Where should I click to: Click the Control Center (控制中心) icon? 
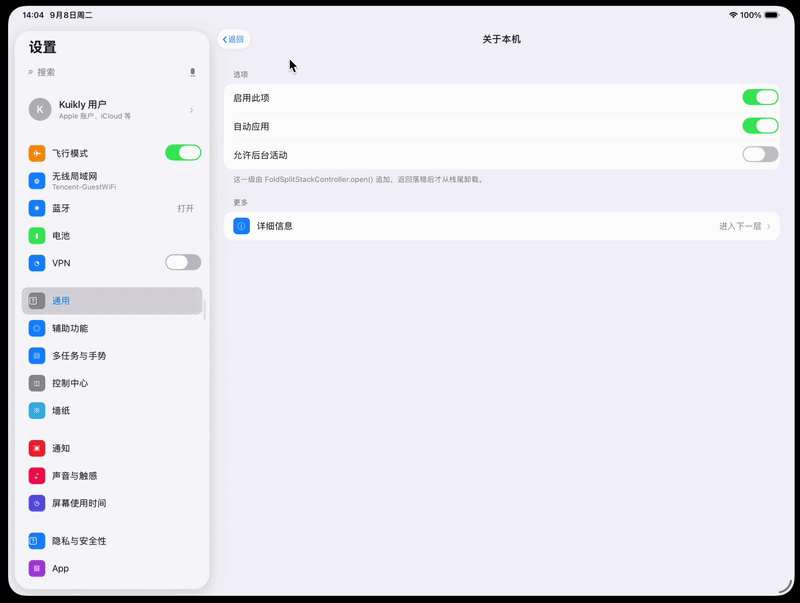(37, 383)
